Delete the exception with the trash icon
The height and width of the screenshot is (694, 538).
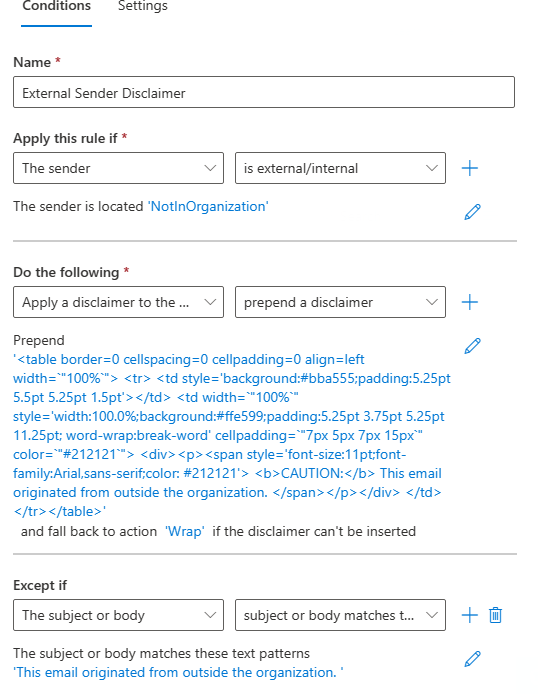click(495, 615)
